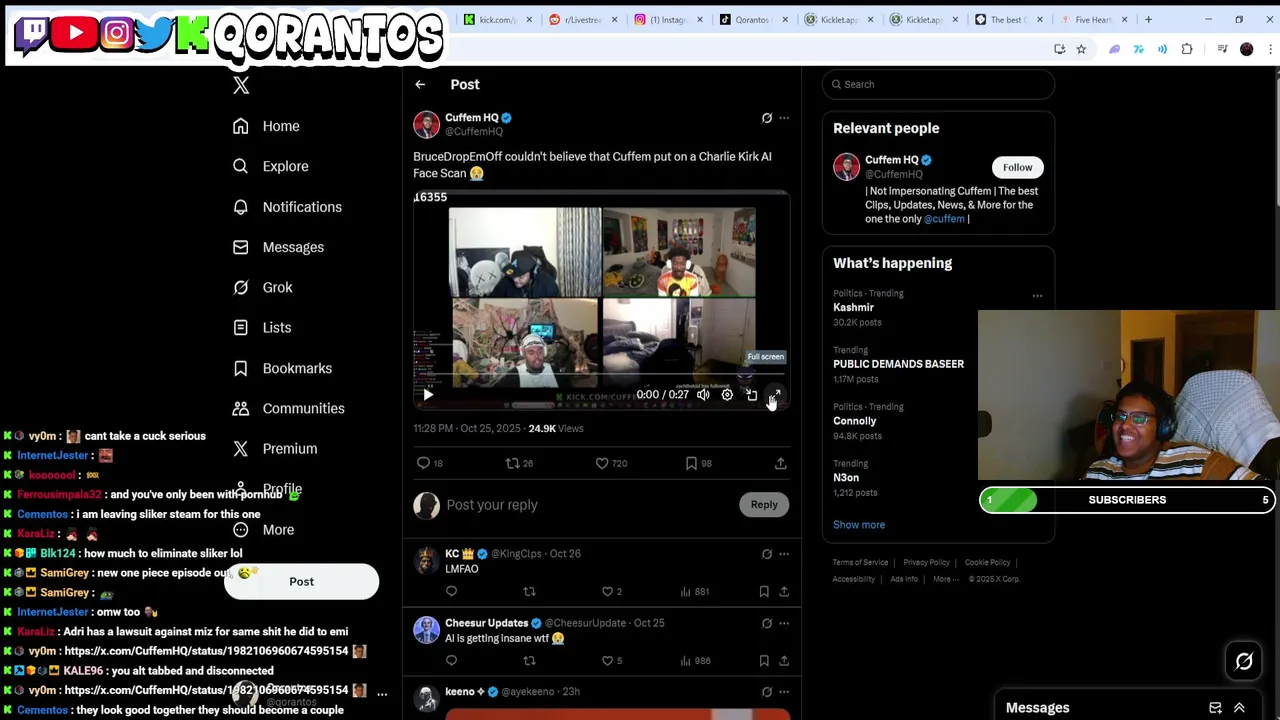Like the post with 720 likes
This screenshot has width=1280, height=720.
click(611, 463)
